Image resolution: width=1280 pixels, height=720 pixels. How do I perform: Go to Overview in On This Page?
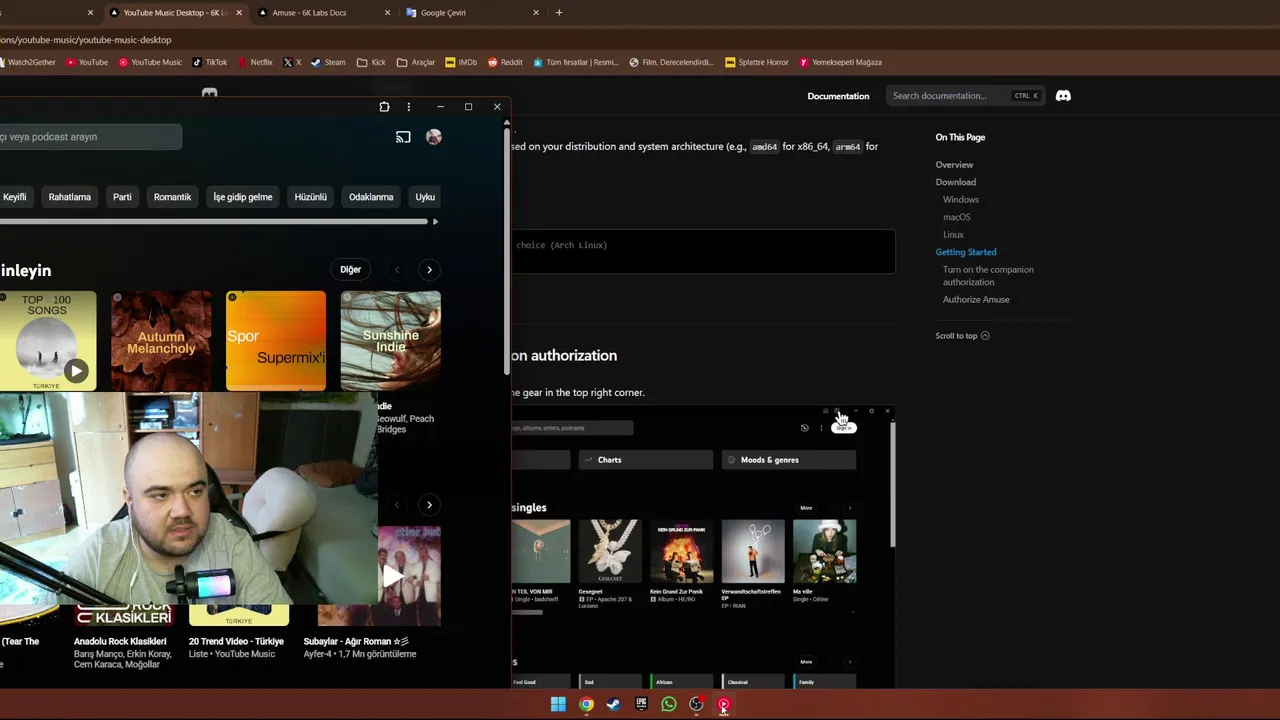[954, 165]
